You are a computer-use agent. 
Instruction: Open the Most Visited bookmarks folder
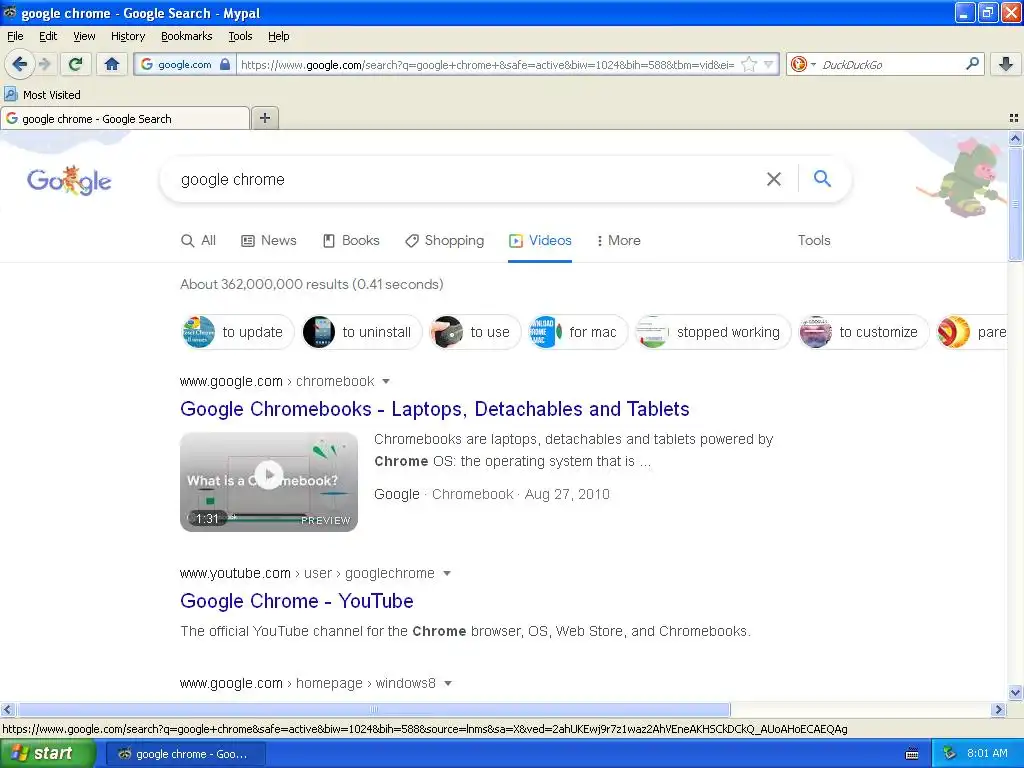click(43, 95)
